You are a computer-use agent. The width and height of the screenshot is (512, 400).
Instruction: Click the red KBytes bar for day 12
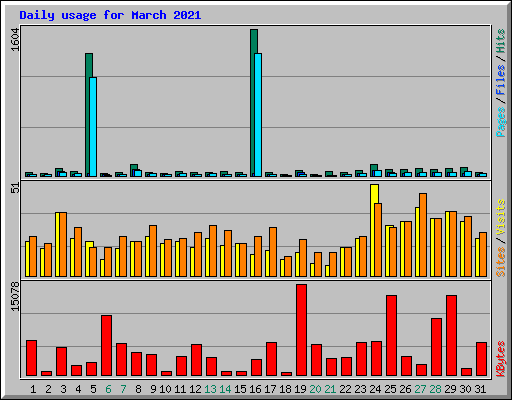pyautogui.click(x=196, y=360)
